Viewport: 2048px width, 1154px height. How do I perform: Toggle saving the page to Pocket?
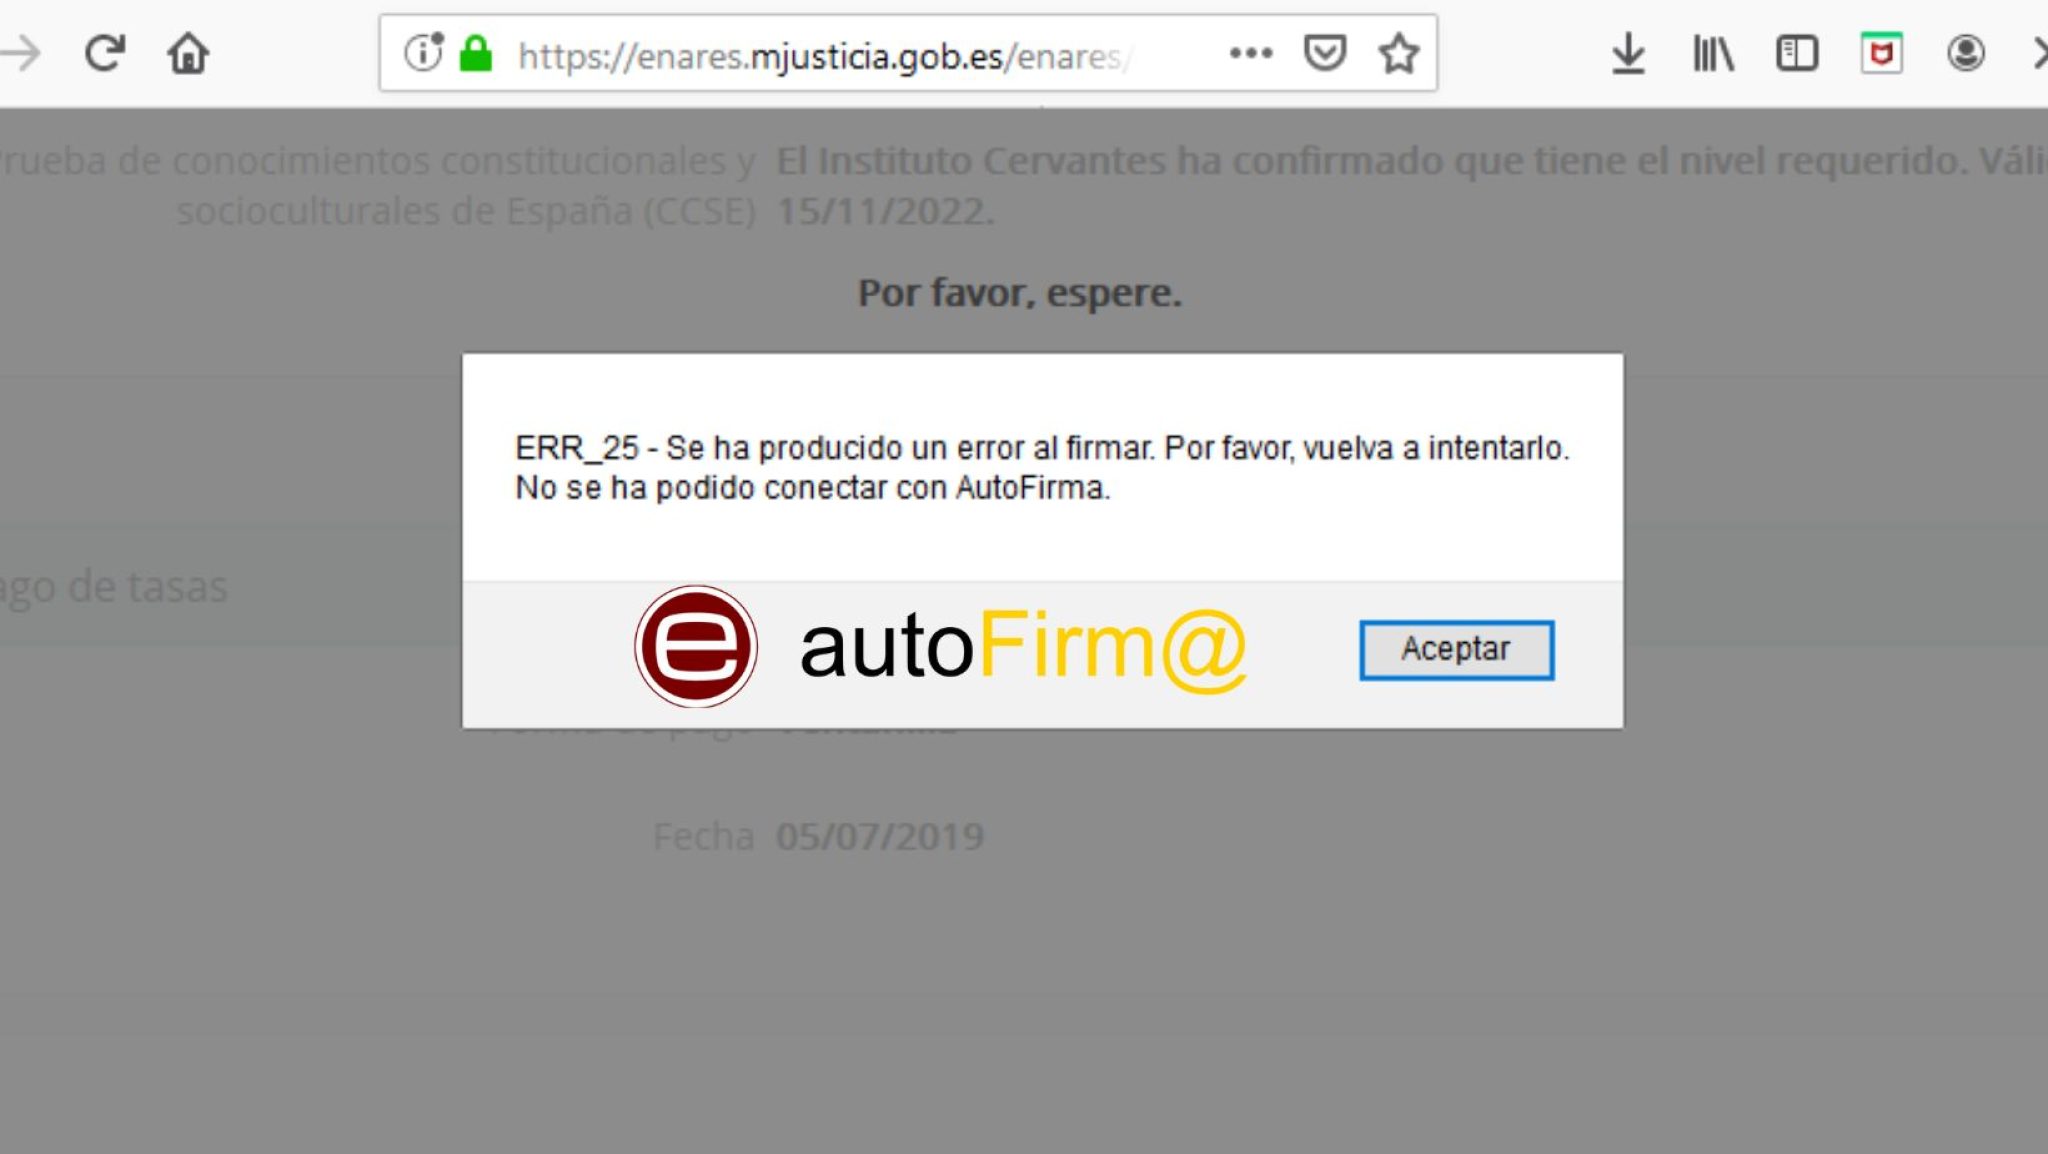(1327, 54)
